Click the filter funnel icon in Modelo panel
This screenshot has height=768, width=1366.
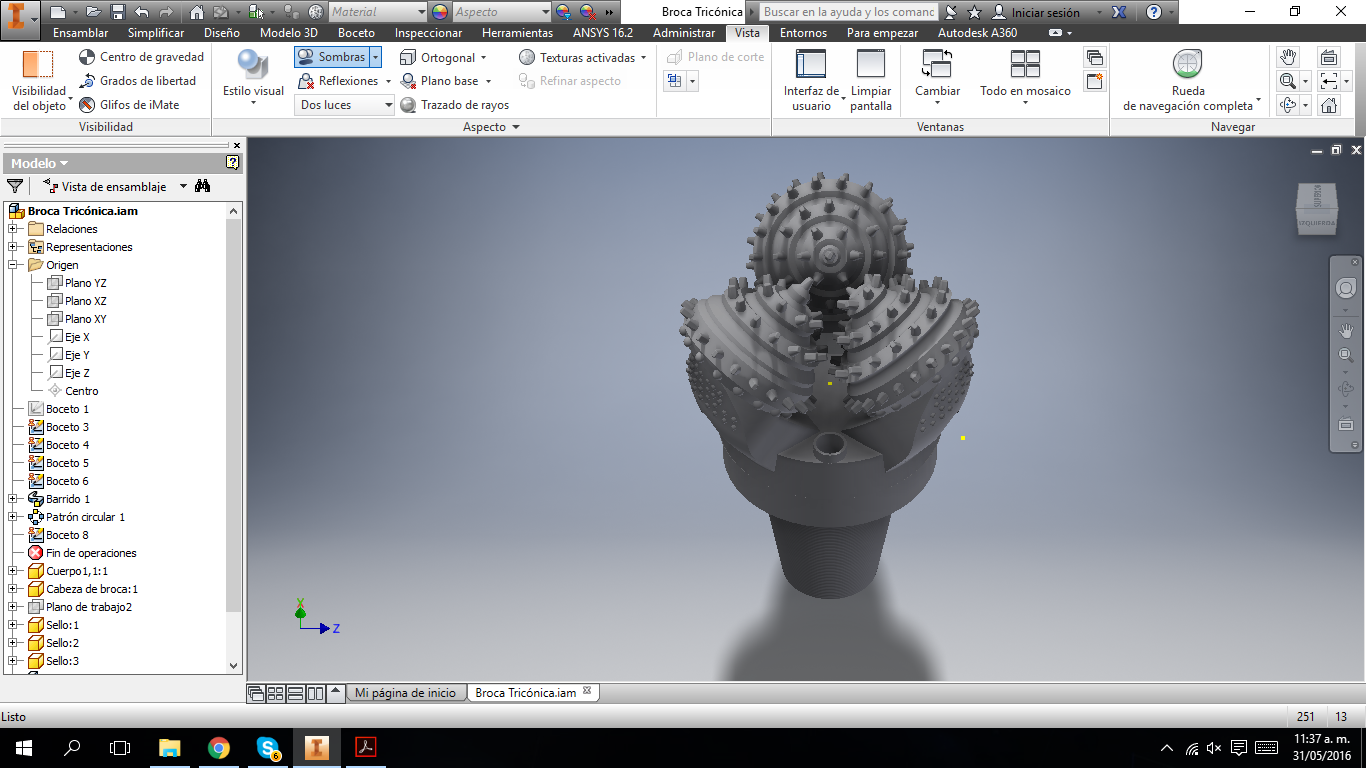coord(15,186)
